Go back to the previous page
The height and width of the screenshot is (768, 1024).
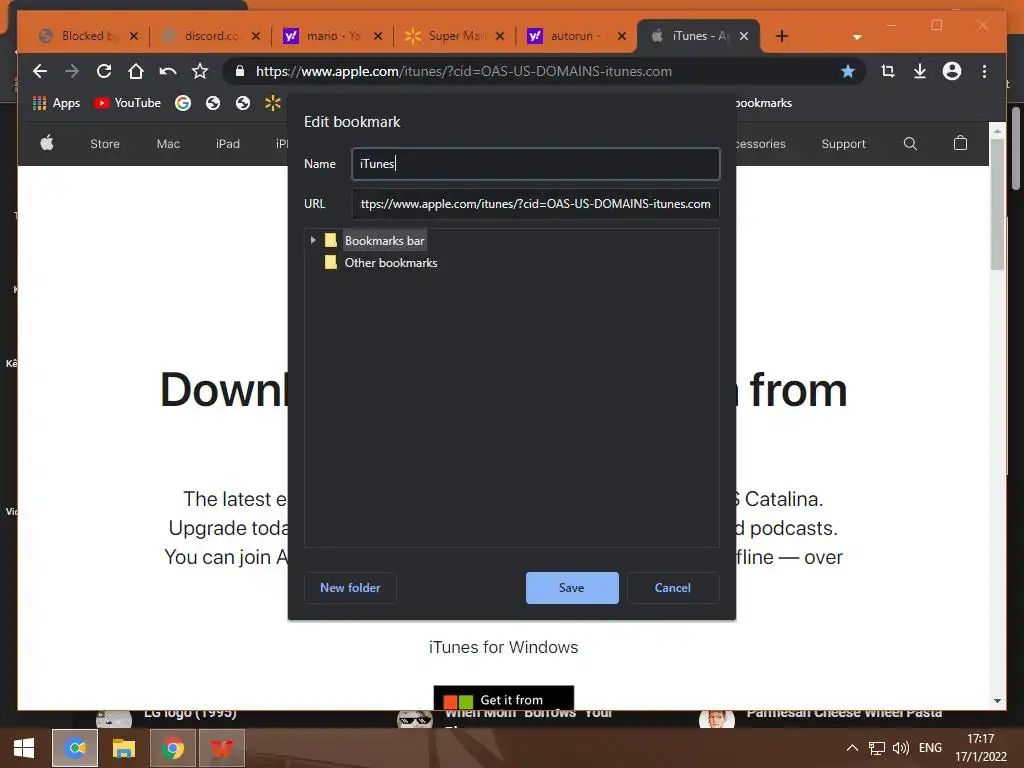point(40,71)
